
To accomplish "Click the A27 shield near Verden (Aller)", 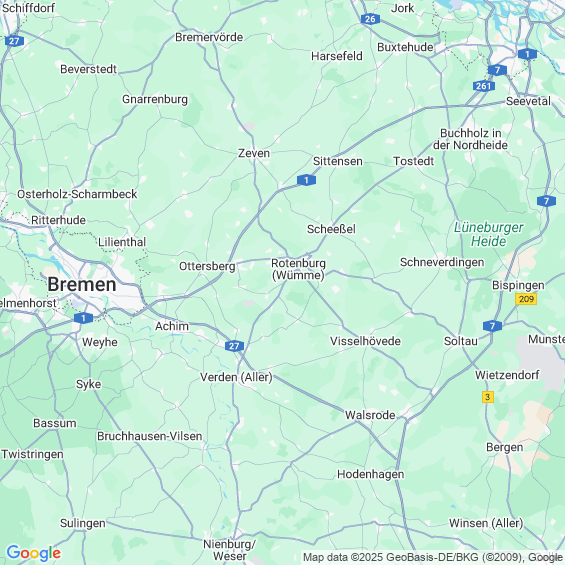I will click(x=234, y=346).
